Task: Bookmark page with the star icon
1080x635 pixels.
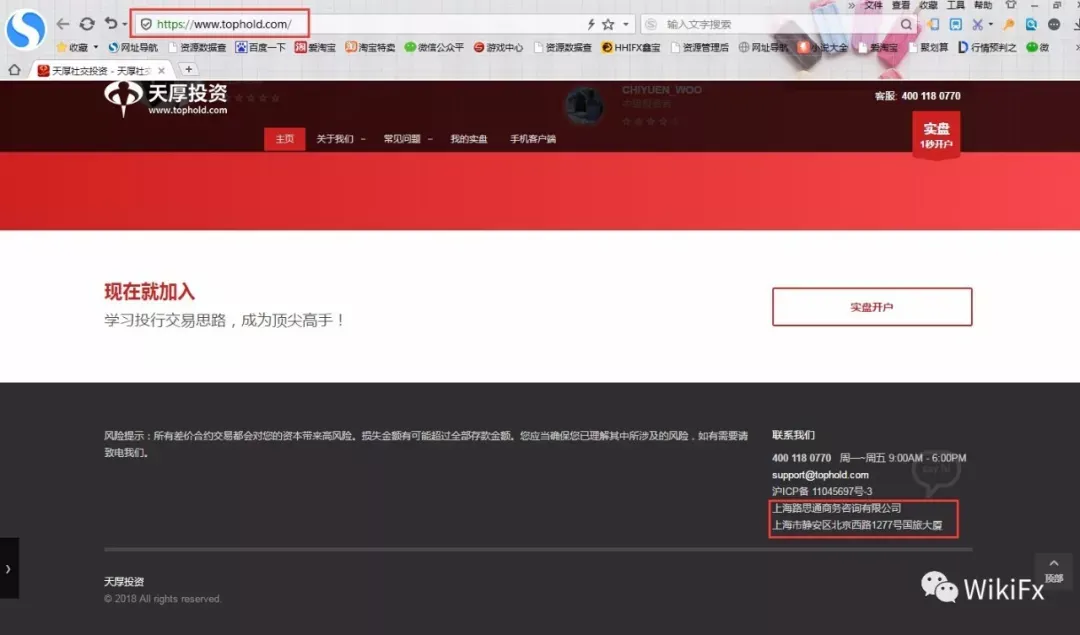Action: pos(608,24)
